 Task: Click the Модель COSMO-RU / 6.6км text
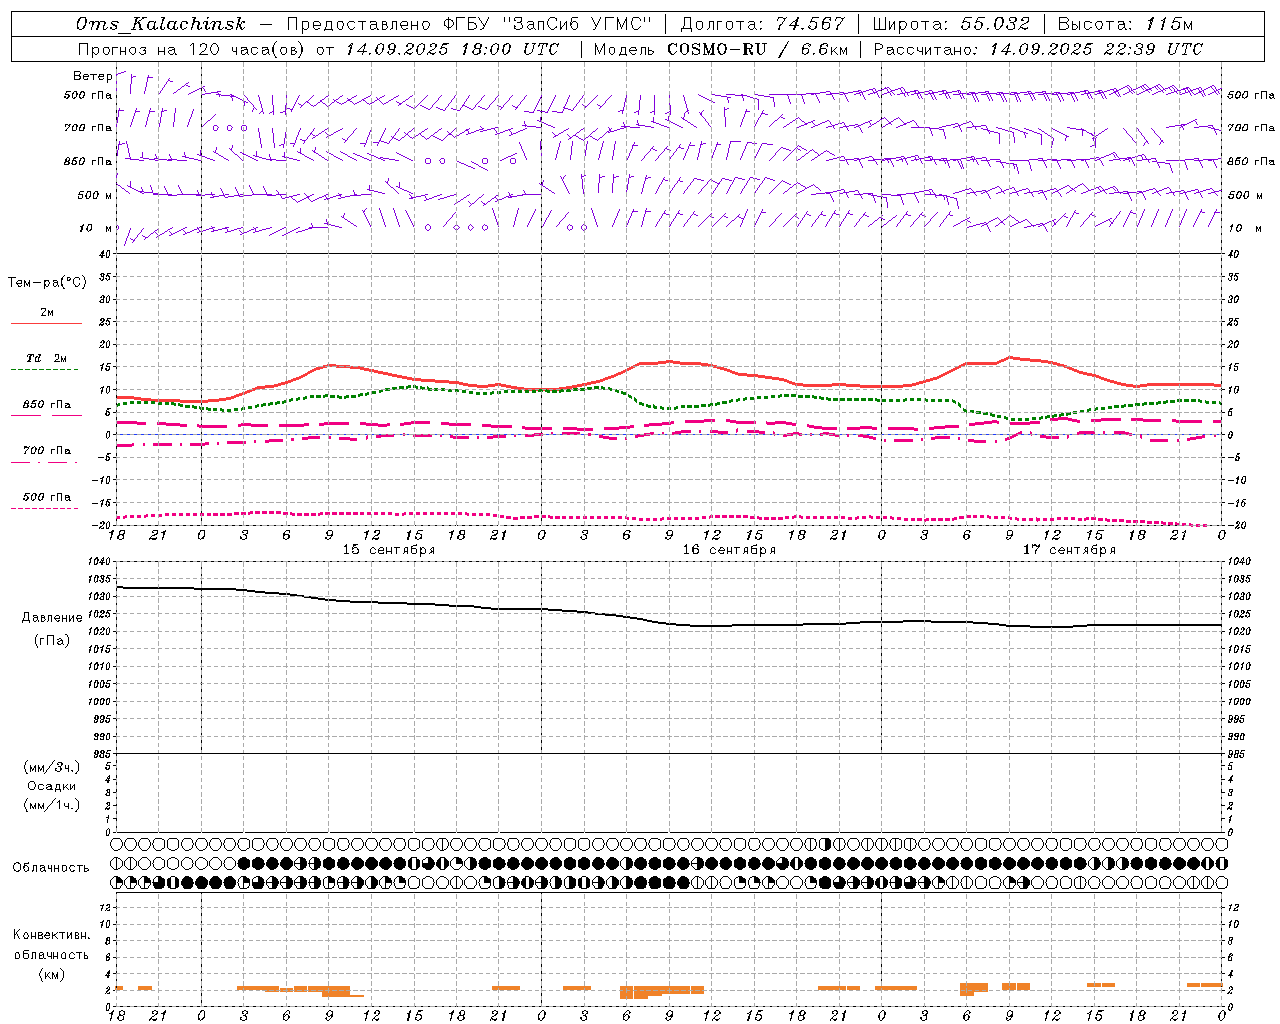coord(720,48)
